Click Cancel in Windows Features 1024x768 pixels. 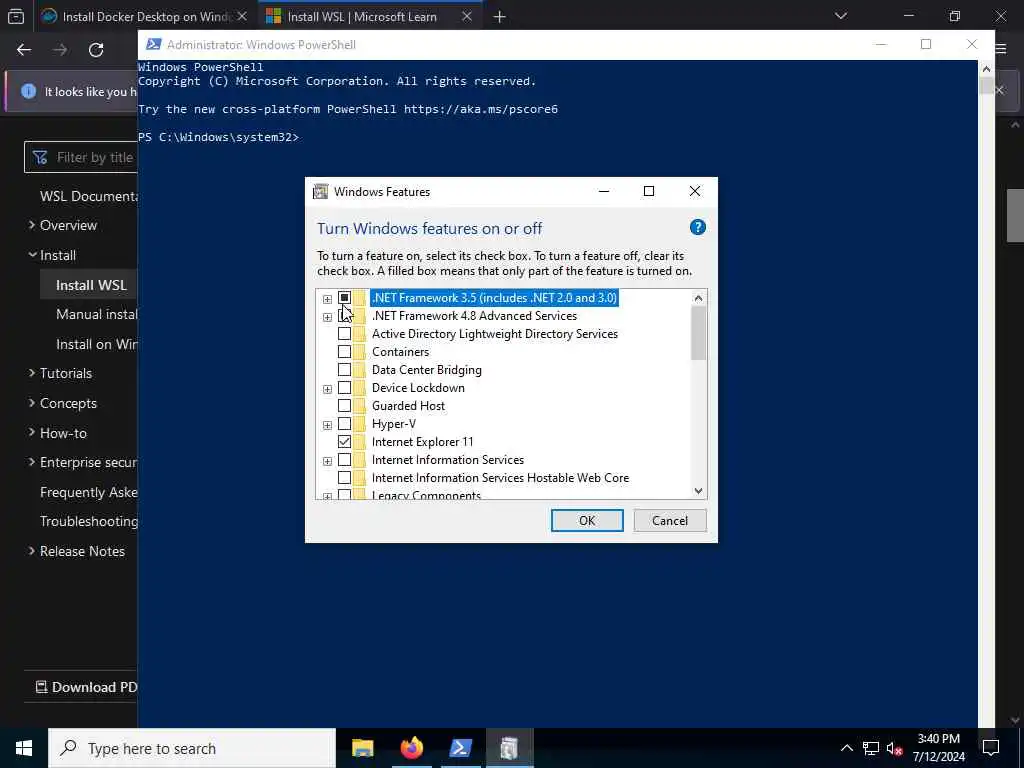(669, 520)
